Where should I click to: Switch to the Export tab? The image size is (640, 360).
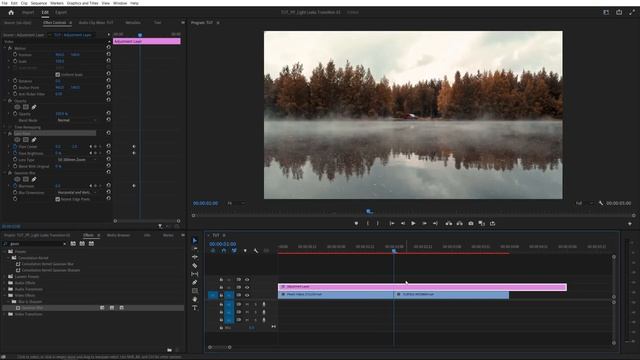tap(61, 12)
